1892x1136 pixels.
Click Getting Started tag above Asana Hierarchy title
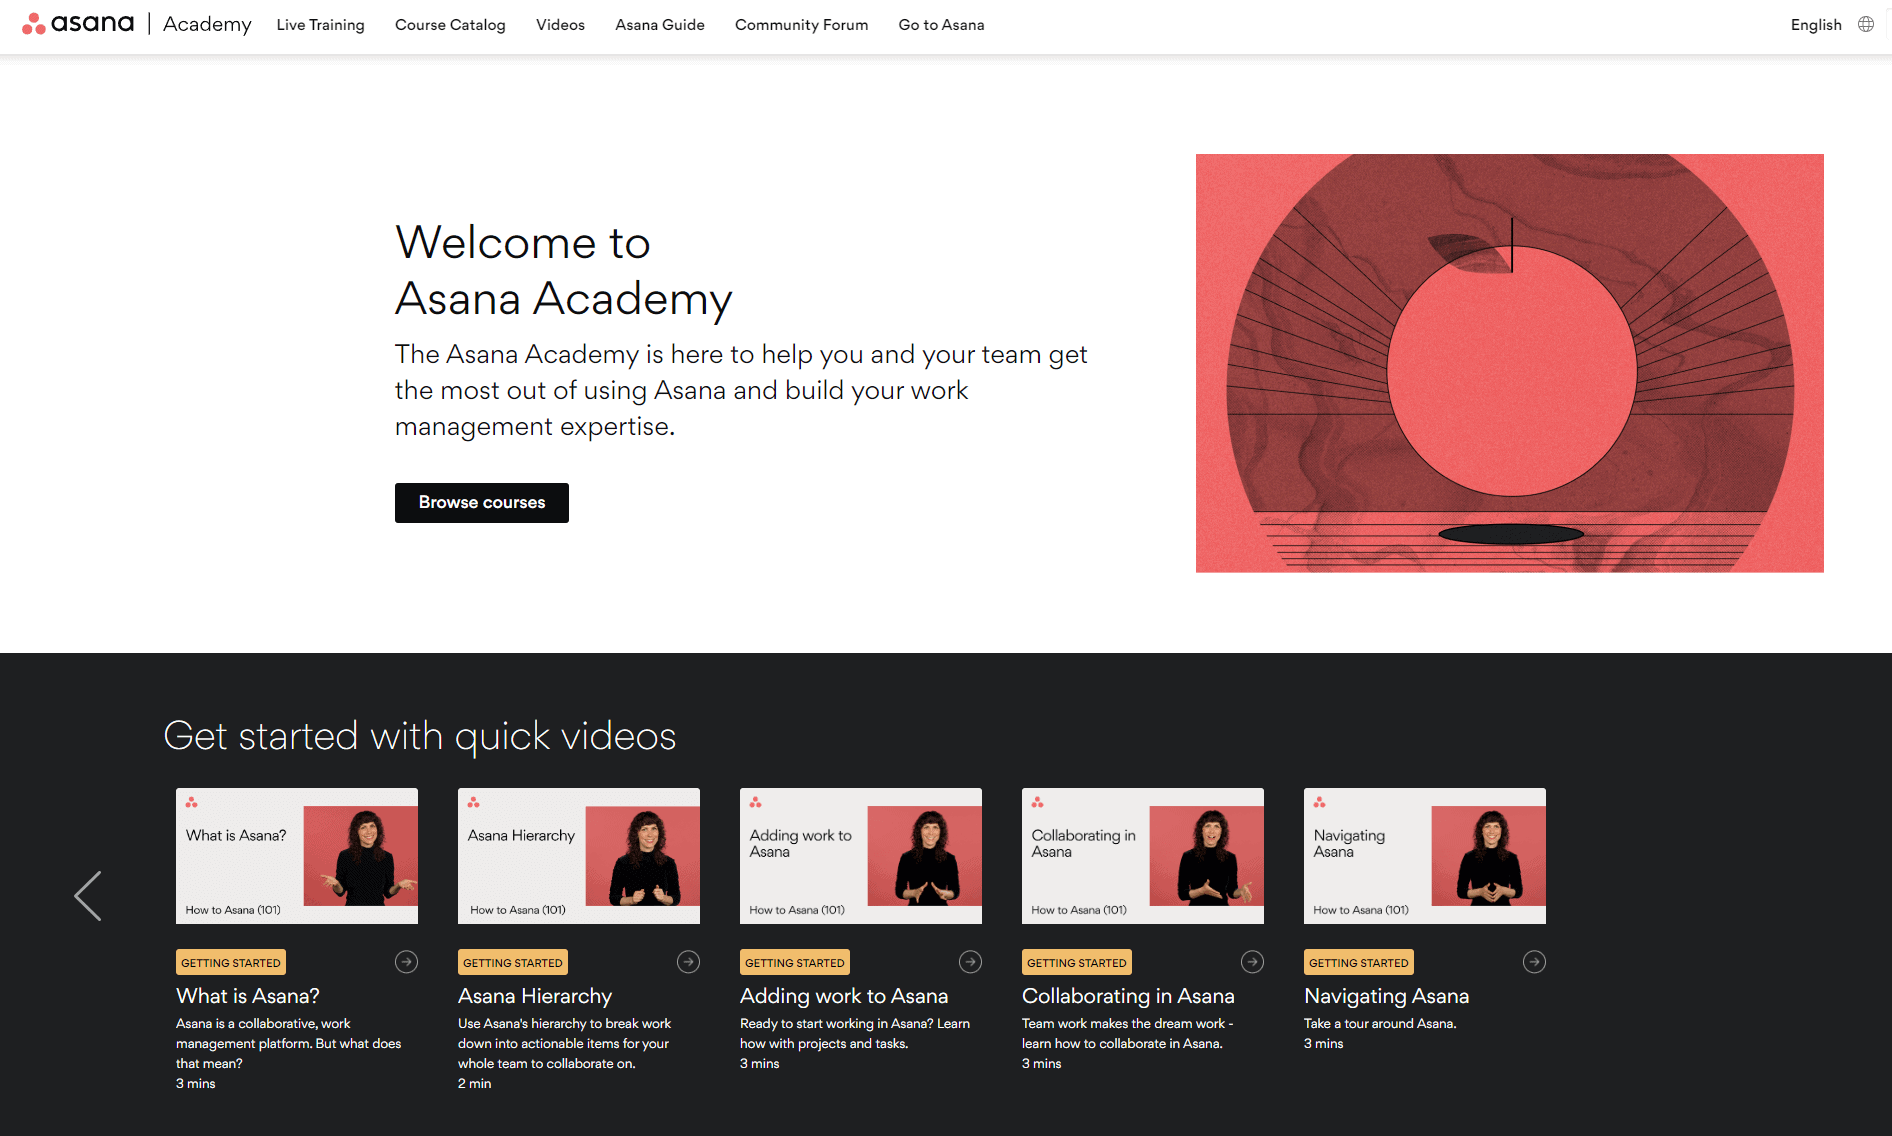point(513,962)
